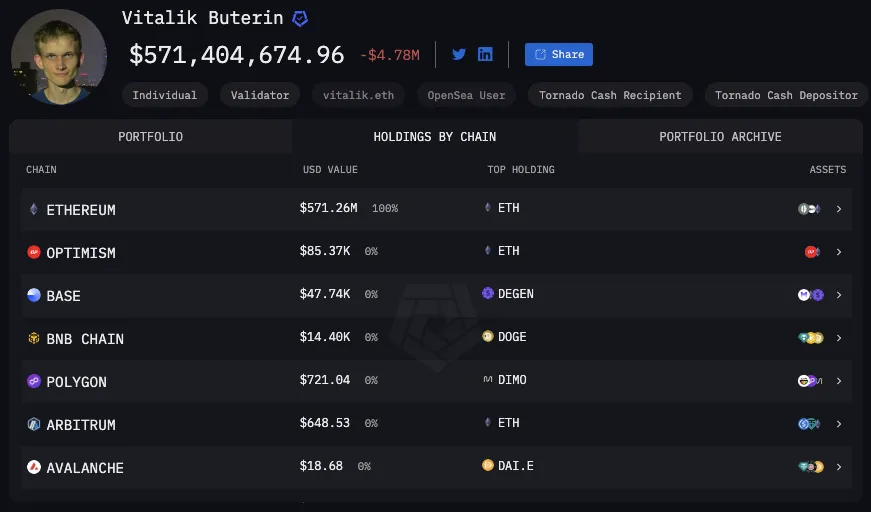Viewport: 871px width, 512px height.
Task: Click the CHAIN column header
Action: click(41, 169)
